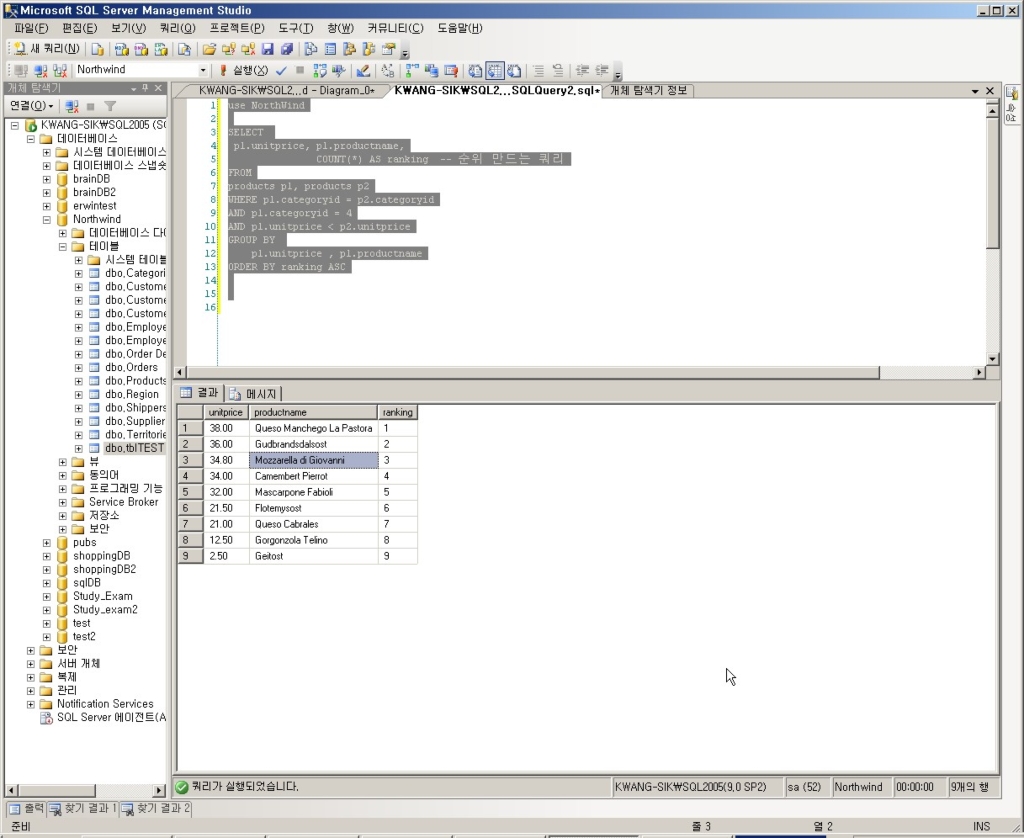Select the Queso Manchego La Pastora cell
The width and height of the screenshot is (1024, 838).
[x=313, y=428]
